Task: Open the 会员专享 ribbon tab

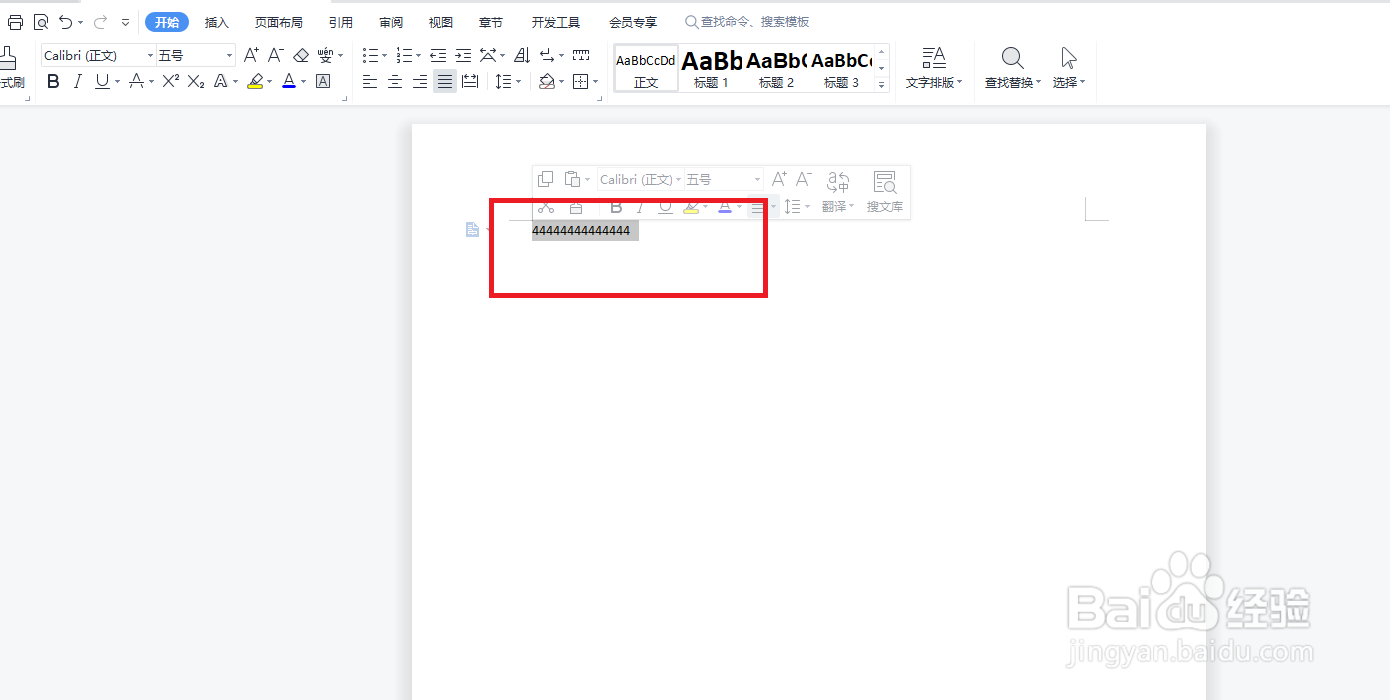Action: (x=633, y=22)
